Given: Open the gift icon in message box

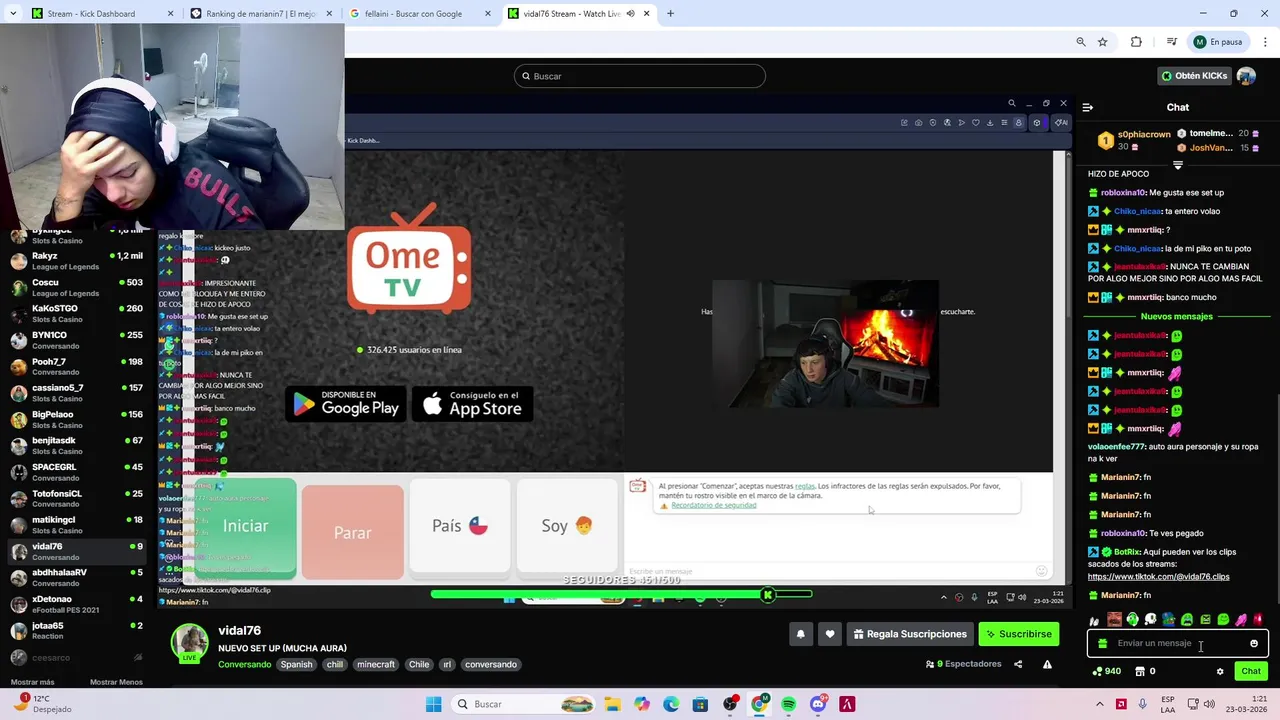Looking at the screenshot, I should (1102, 643).
